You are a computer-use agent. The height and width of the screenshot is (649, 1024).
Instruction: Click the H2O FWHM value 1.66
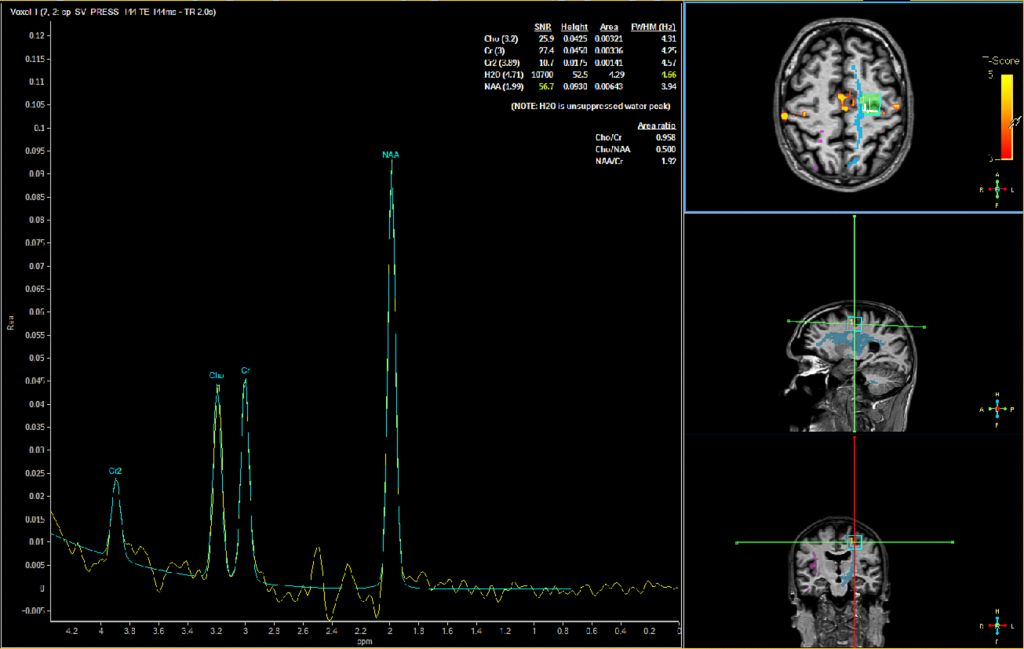click(x=668, y=74)
